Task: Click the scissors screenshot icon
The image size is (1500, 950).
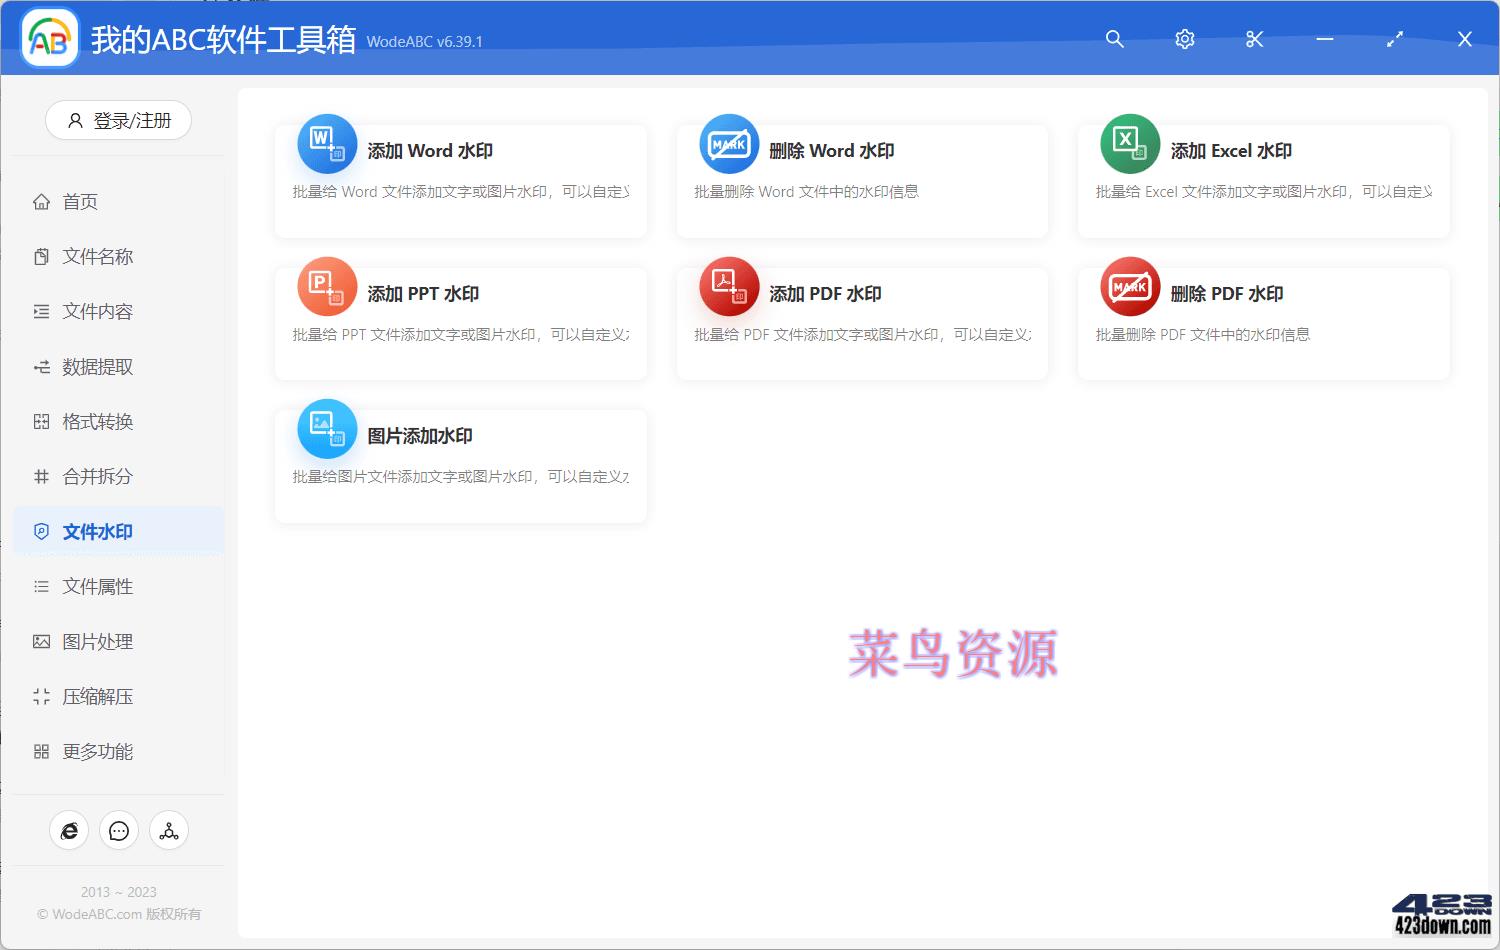Action: point(1254,39)
